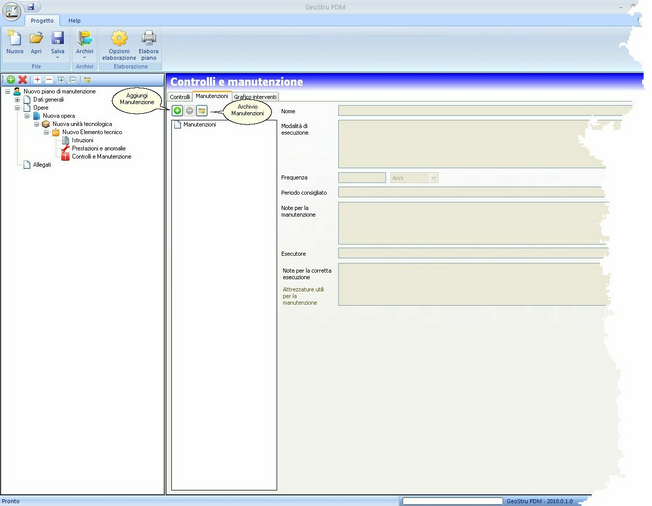Click the Frequenza number field
This screenshot has width=652, height=506.
coord(362,178)
